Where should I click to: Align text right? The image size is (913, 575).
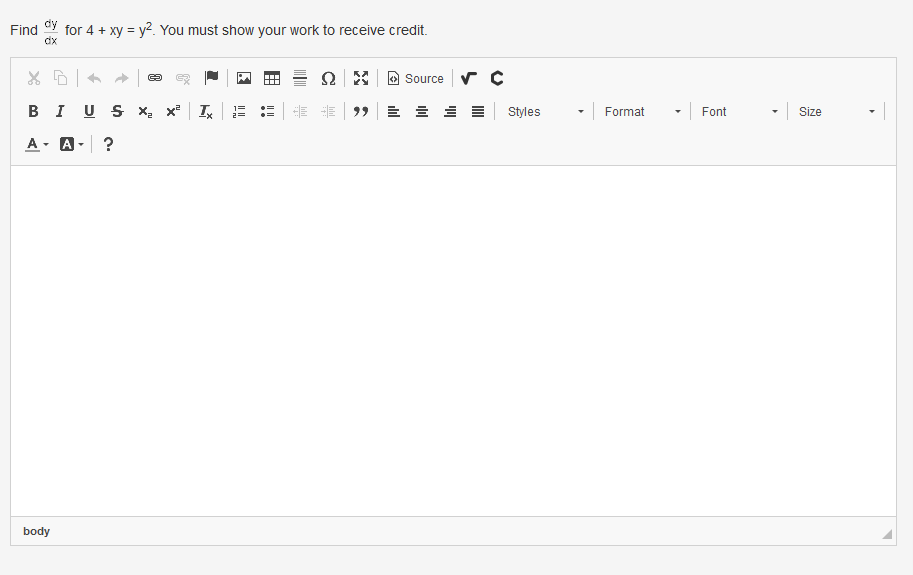[x=450, y=111]
